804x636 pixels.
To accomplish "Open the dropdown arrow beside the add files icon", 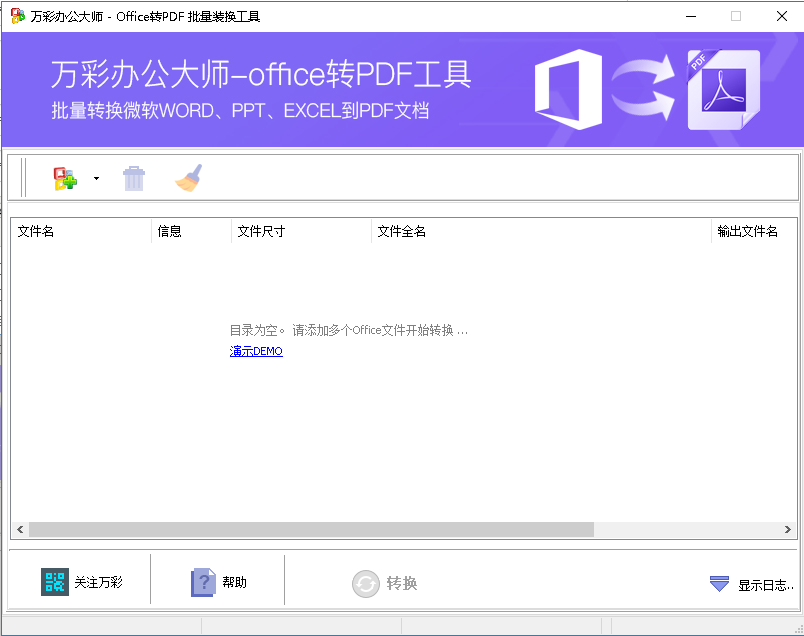I will click(96, 177).
